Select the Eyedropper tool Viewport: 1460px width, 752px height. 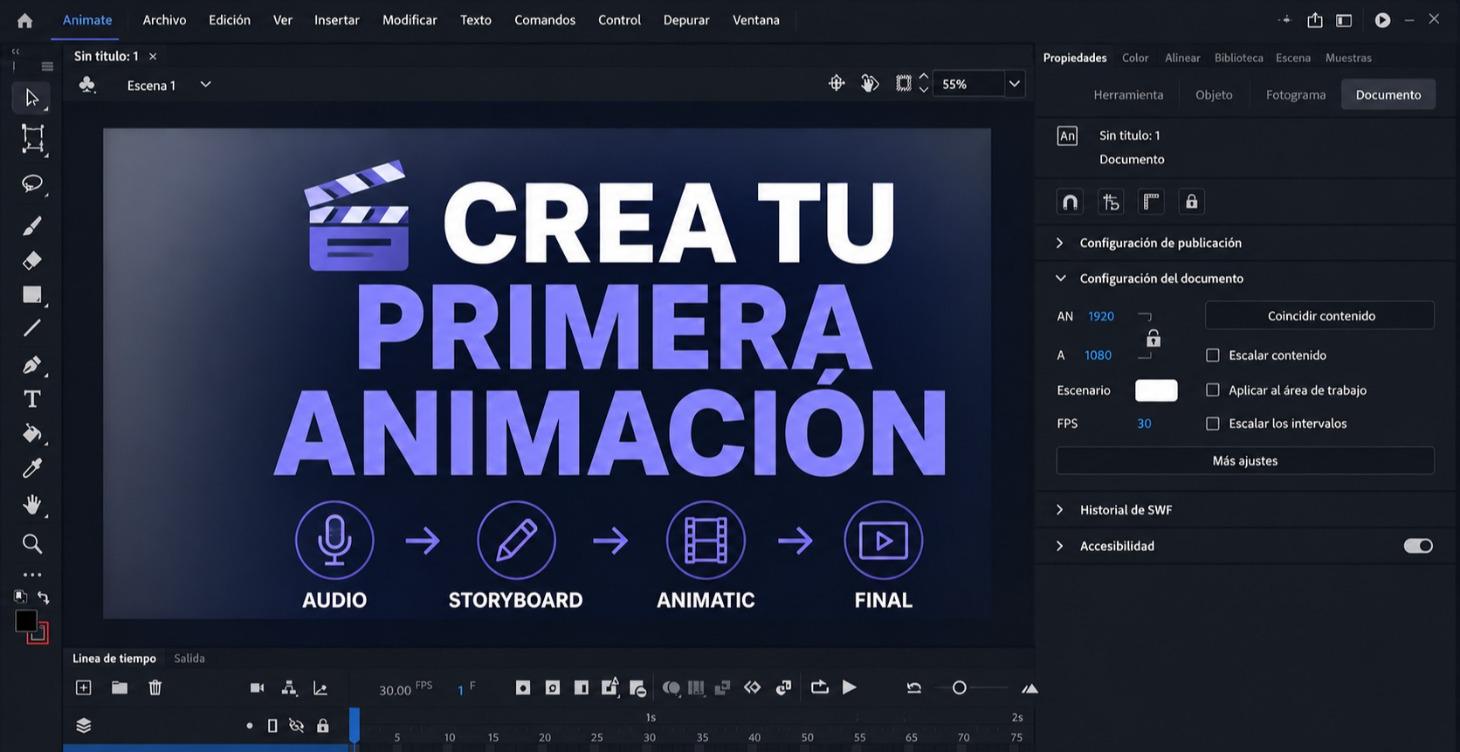(32, 469)
